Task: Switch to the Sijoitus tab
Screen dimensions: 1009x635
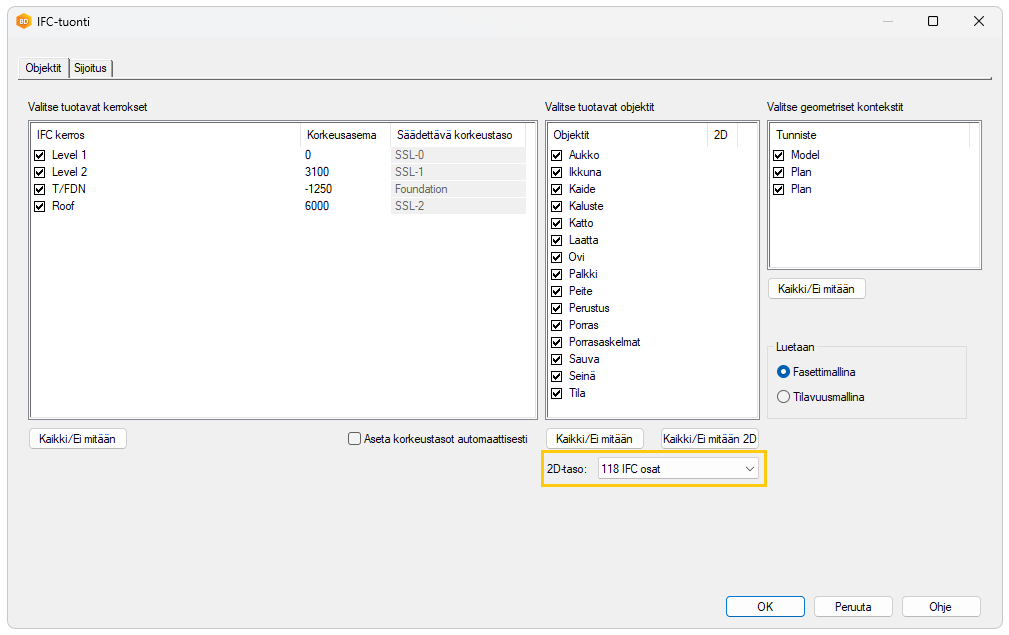Action: (x=90, y=68)
